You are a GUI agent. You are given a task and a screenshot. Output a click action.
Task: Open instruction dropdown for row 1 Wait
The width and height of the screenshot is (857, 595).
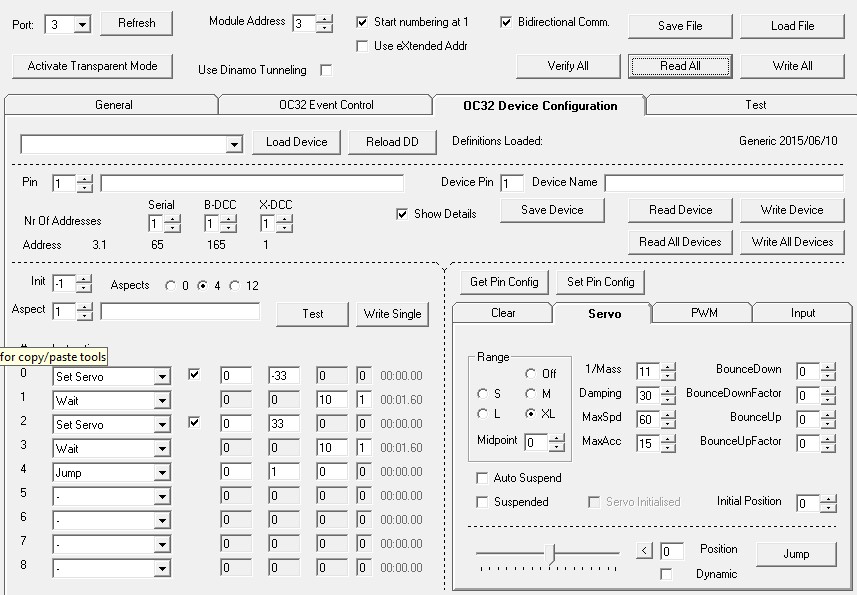click(162, 400)
